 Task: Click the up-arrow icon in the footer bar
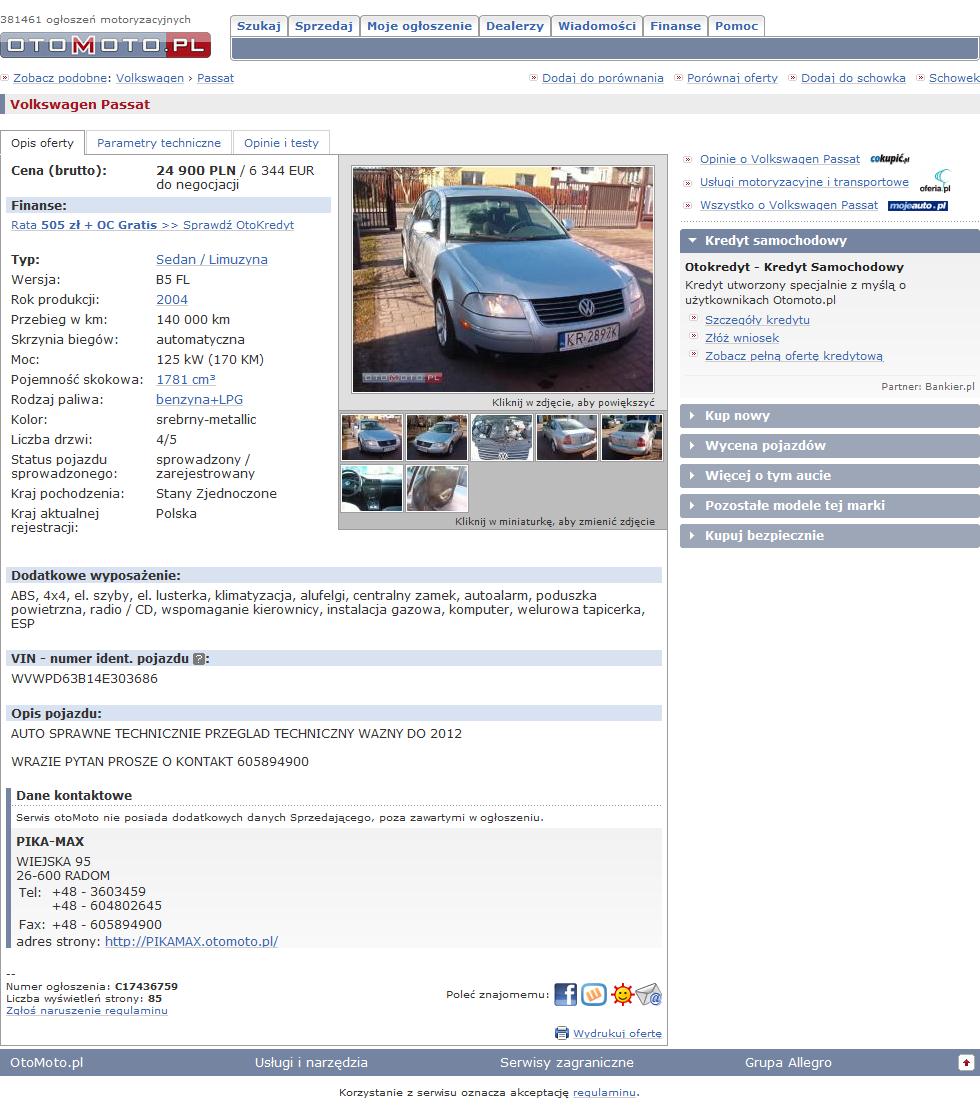pos(966,1062)
